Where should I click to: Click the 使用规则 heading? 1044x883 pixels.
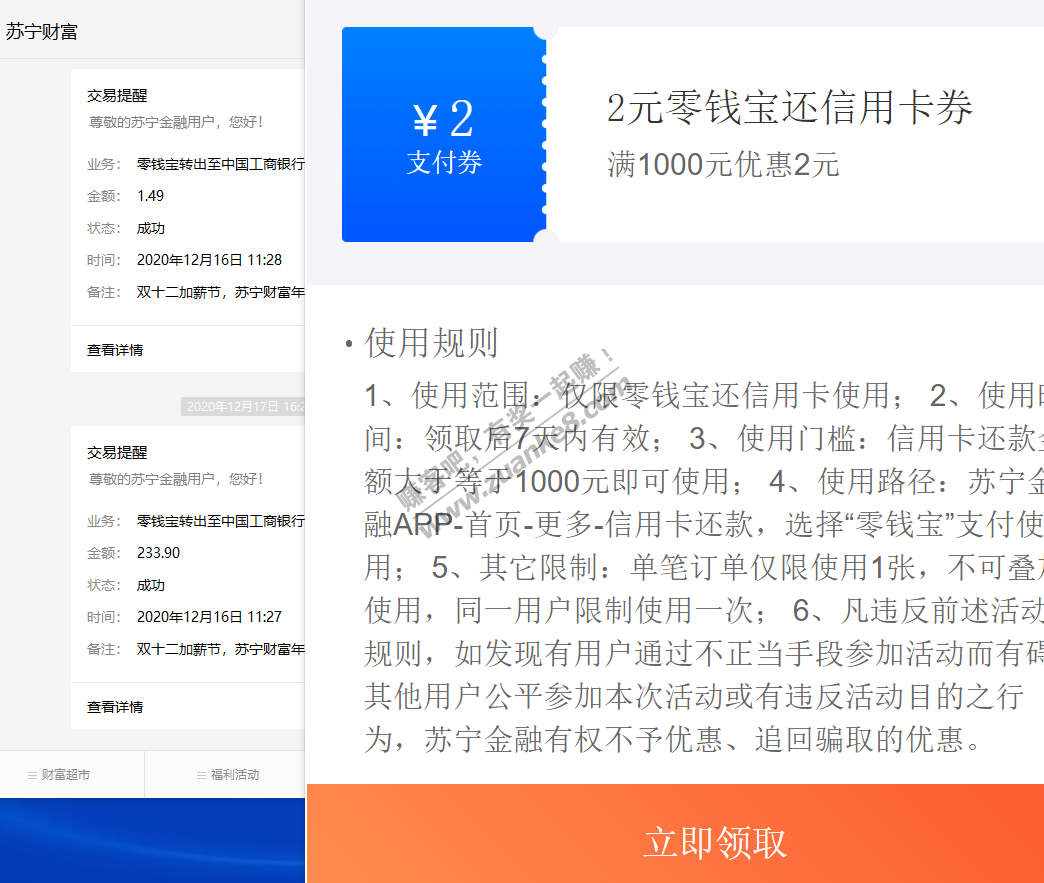click(x=431, y=343)
